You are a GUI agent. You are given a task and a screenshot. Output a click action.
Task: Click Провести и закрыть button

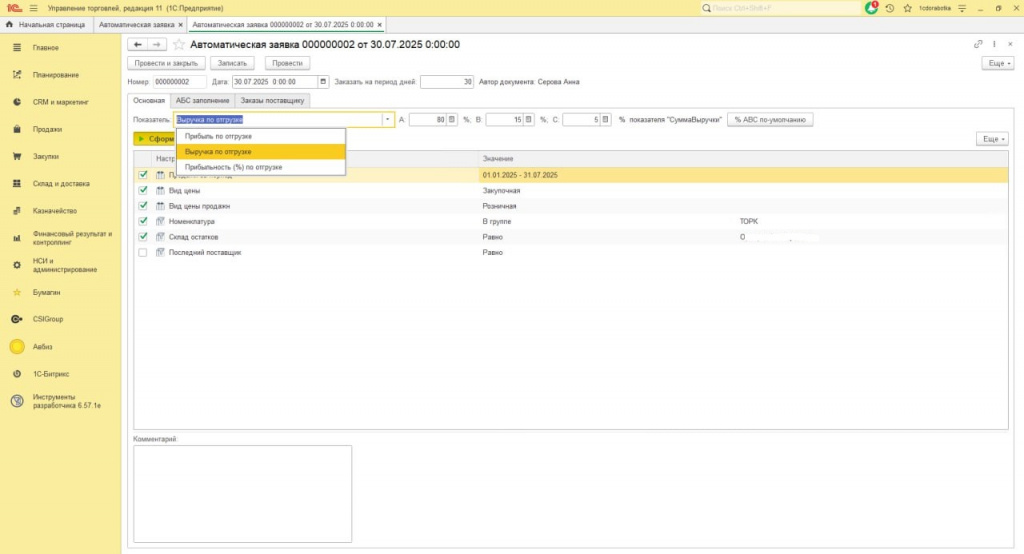coord(167,63)
